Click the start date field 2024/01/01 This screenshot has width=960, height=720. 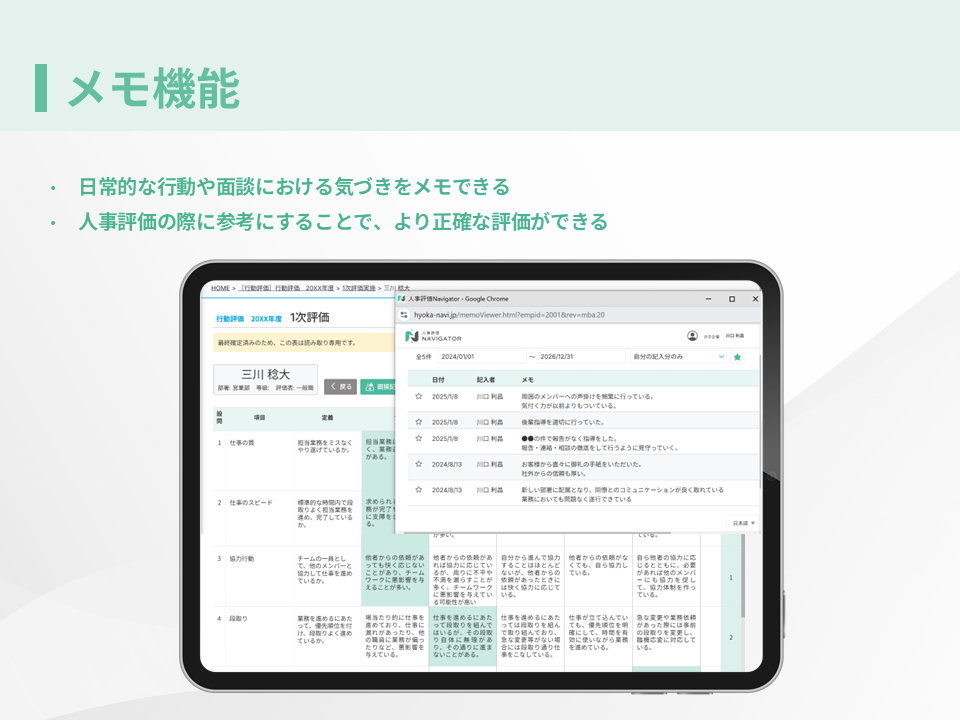482,356
